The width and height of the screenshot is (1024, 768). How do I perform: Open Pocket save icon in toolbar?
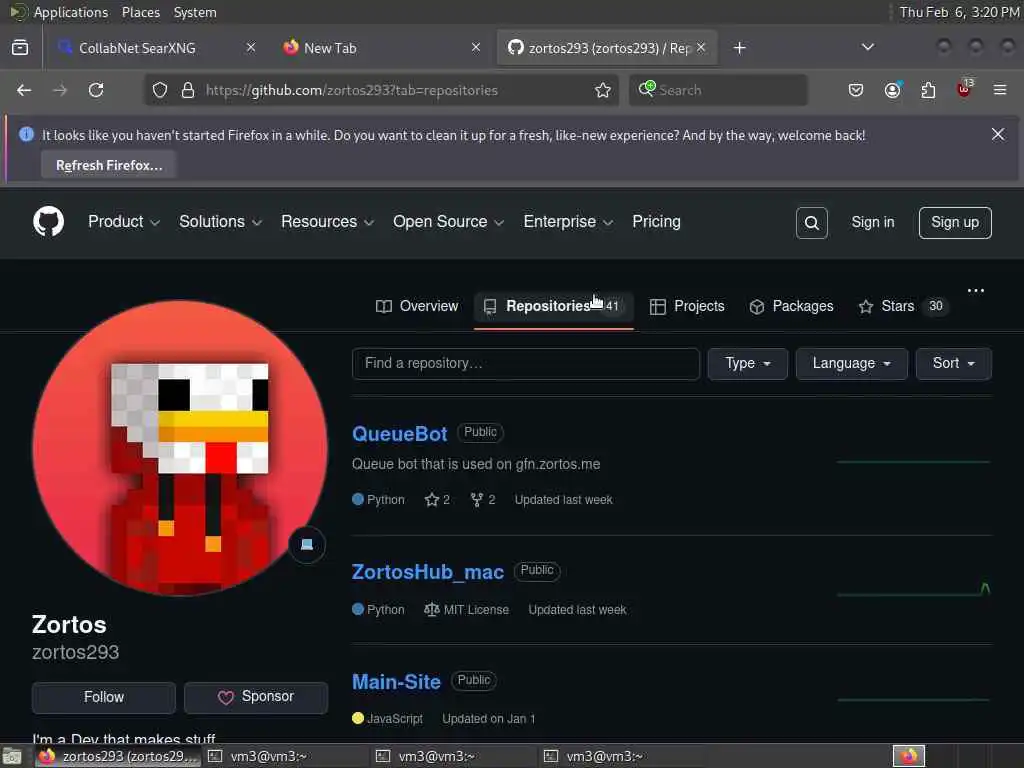click(x=856, y=90)
